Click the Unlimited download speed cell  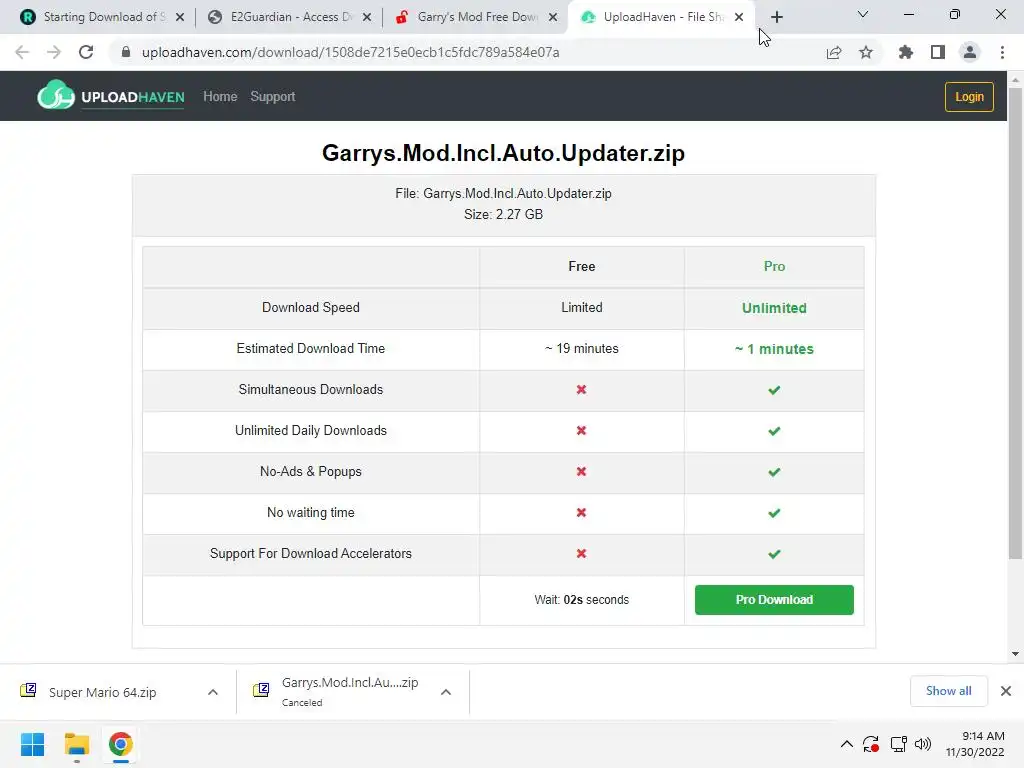click(774, 308)
